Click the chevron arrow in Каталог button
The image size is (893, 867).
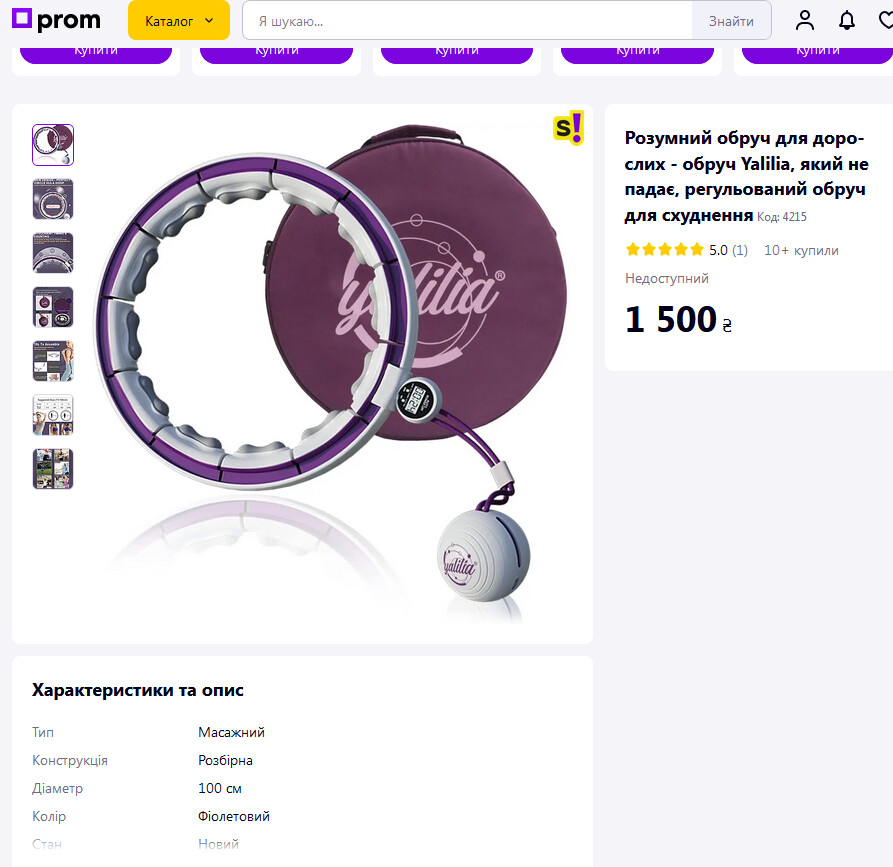coord(209,21)
